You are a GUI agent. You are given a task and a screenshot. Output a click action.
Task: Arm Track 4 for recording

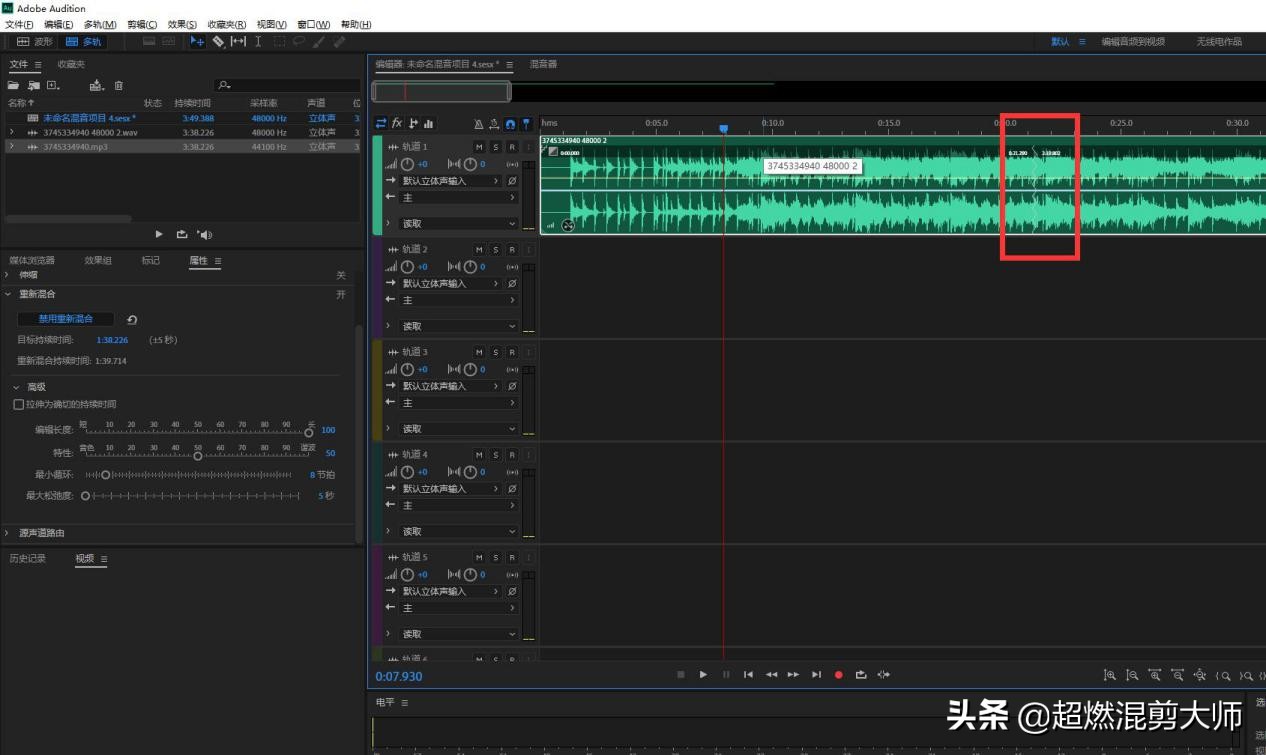click(511, 455)
